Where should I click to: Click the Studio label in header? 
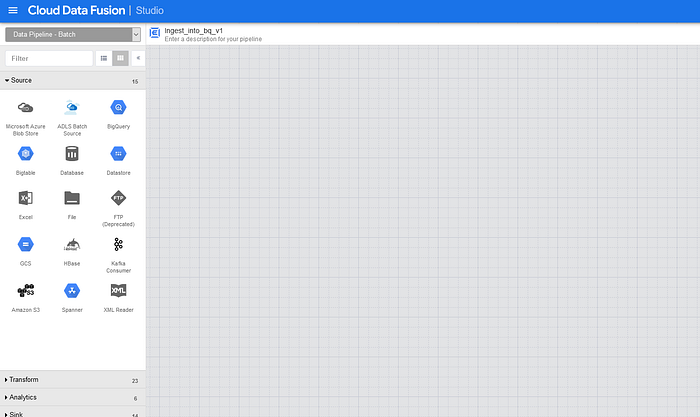pos(150,10)
